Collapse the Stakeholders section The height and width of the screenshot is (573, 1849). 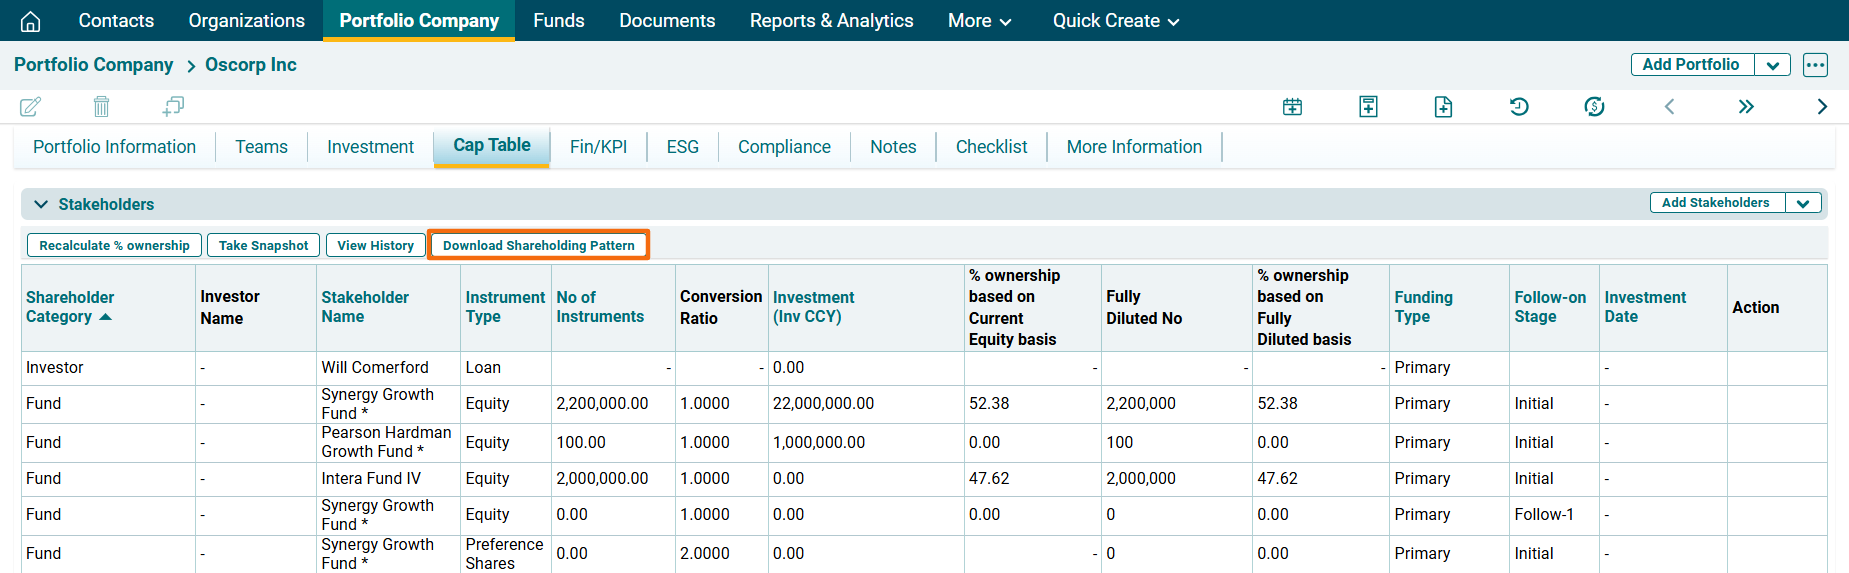coord(41,204)
